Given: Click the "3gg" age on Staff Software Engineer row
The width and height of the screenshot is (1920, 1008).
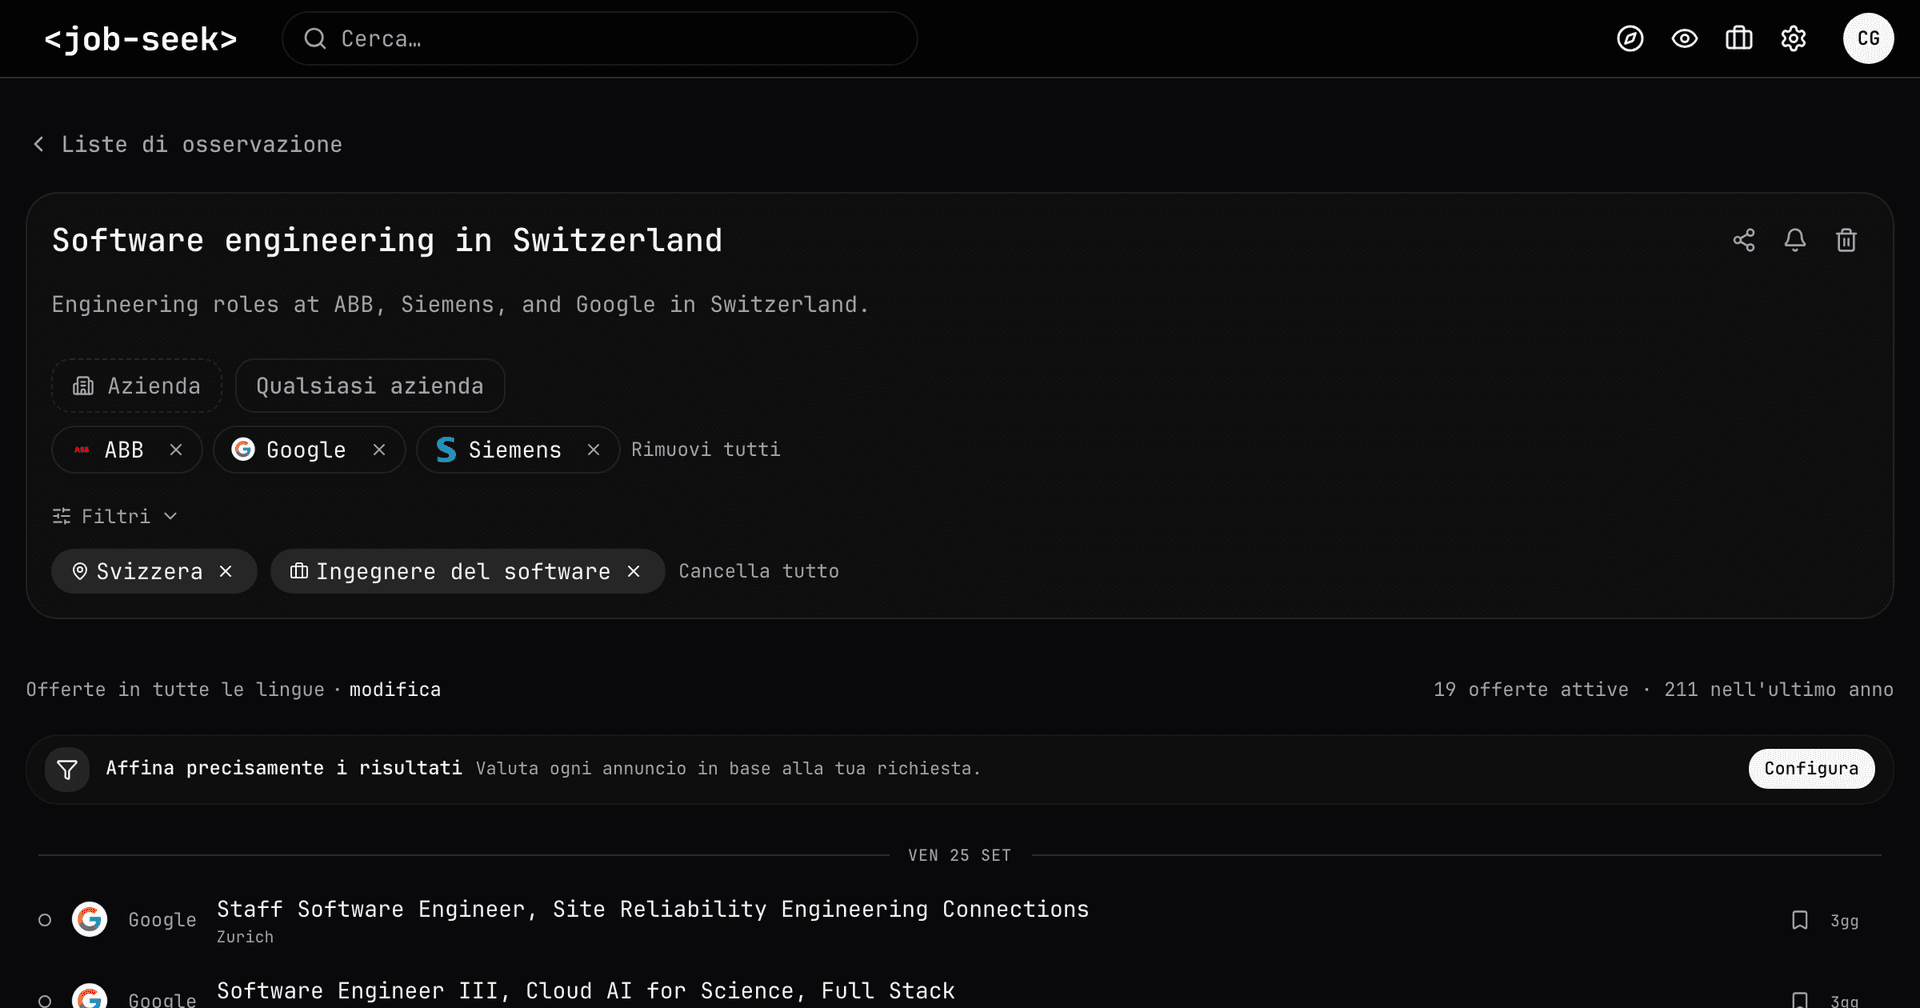Looking at the screenshot, I should [x=1844, y=921].
